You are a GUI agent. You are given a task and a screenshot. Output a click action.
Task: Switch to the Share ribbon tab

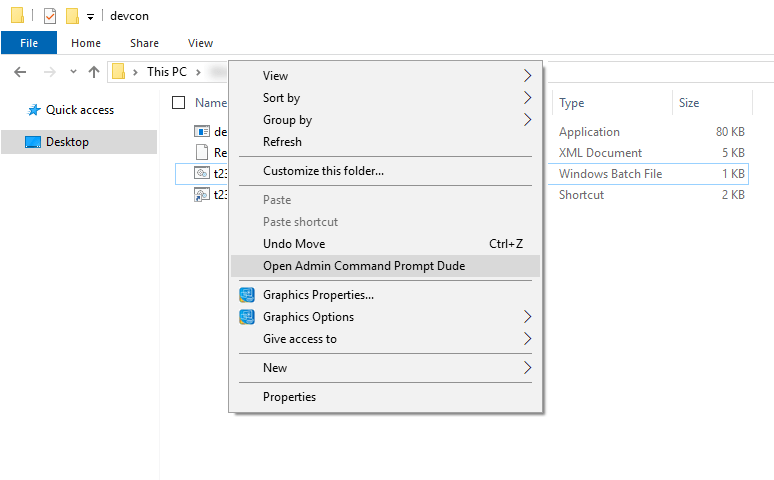(144, 43)
